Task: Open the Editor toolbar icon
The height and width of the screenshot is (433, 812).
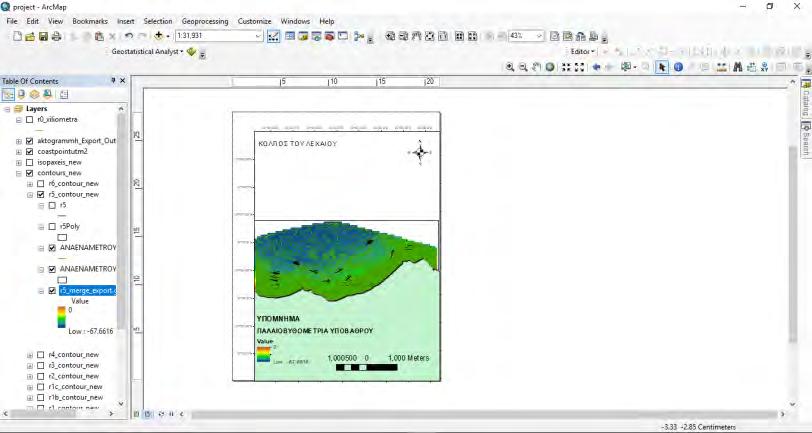Action: [x=273, y=36]
